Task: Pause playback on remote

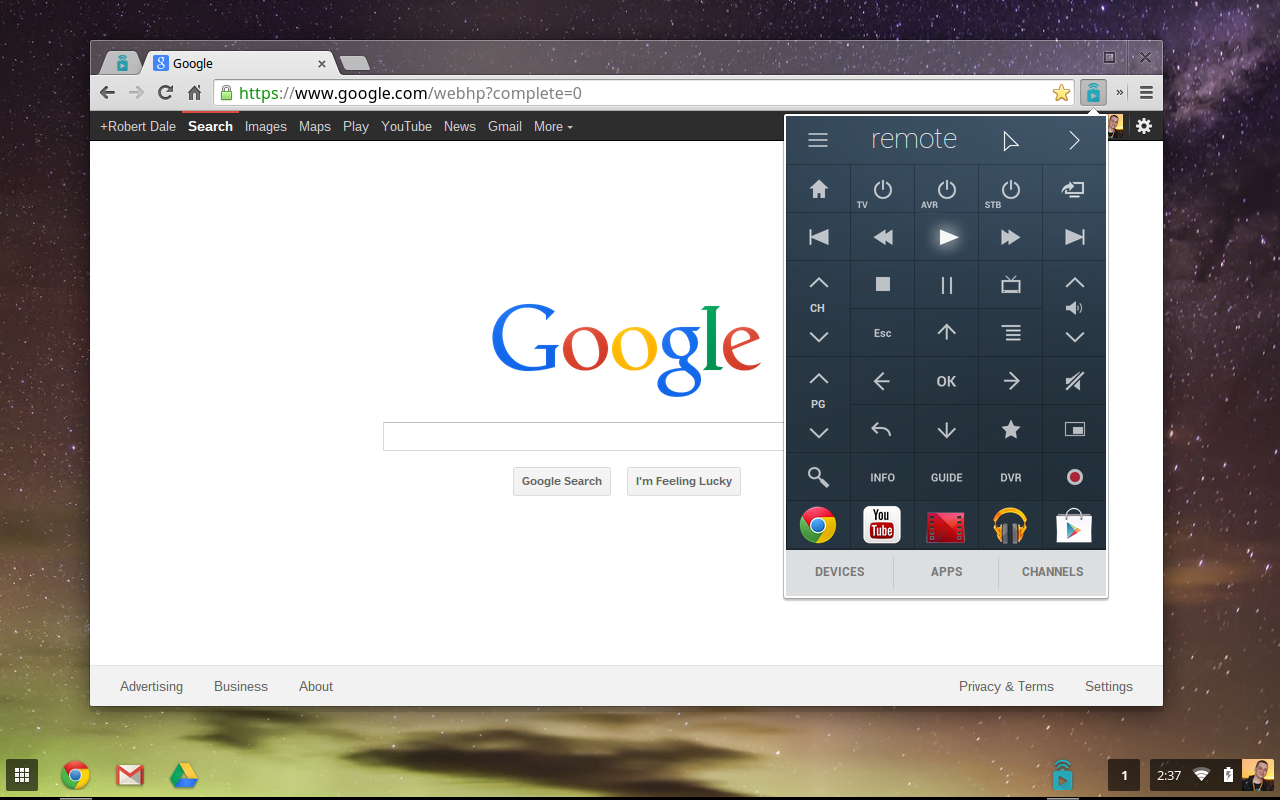Action: (946, 285)
